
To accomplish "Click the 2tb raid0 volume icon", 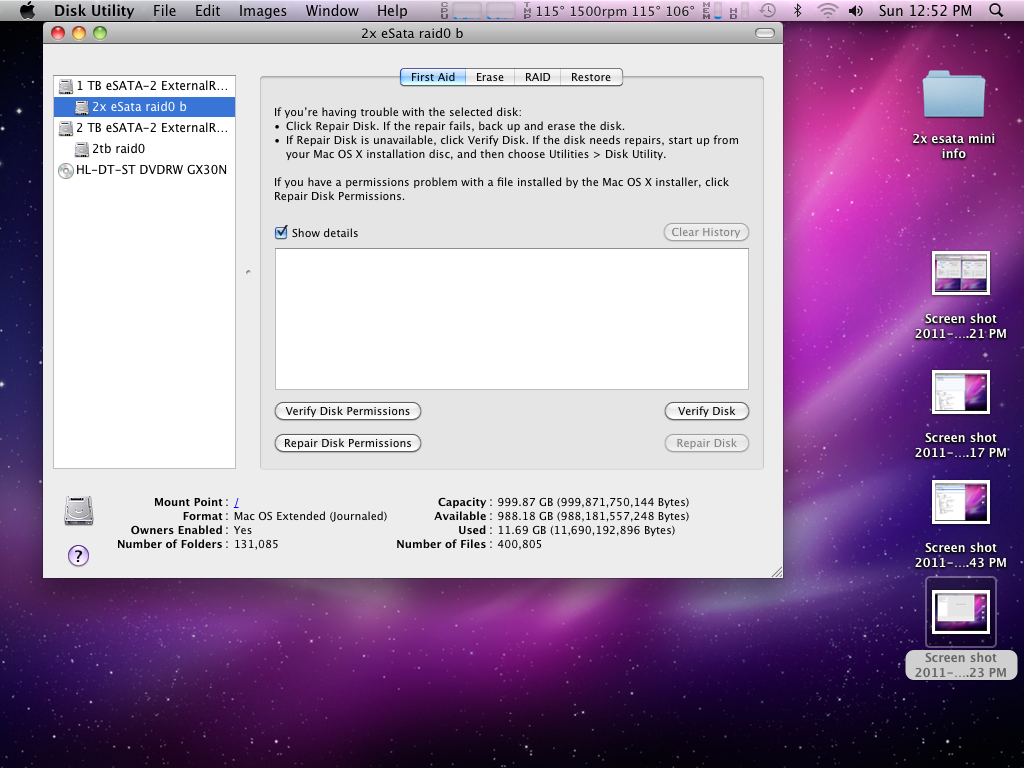I will point(82,149).
